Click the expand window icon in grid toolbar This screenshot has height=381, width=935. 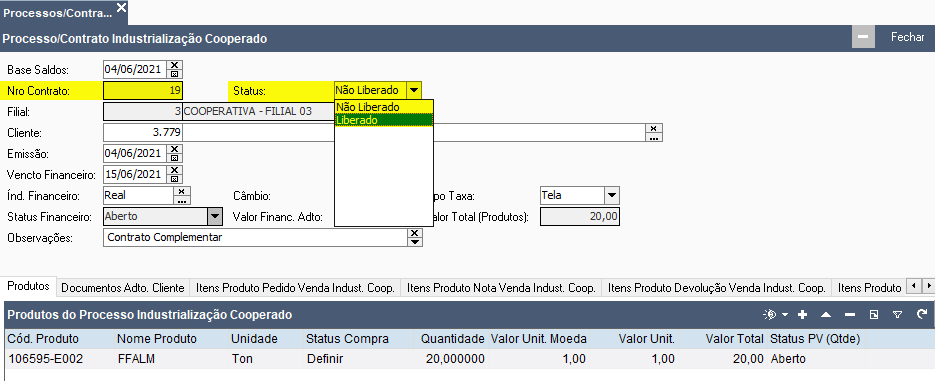pyautogui.click(x=874, y=314)
